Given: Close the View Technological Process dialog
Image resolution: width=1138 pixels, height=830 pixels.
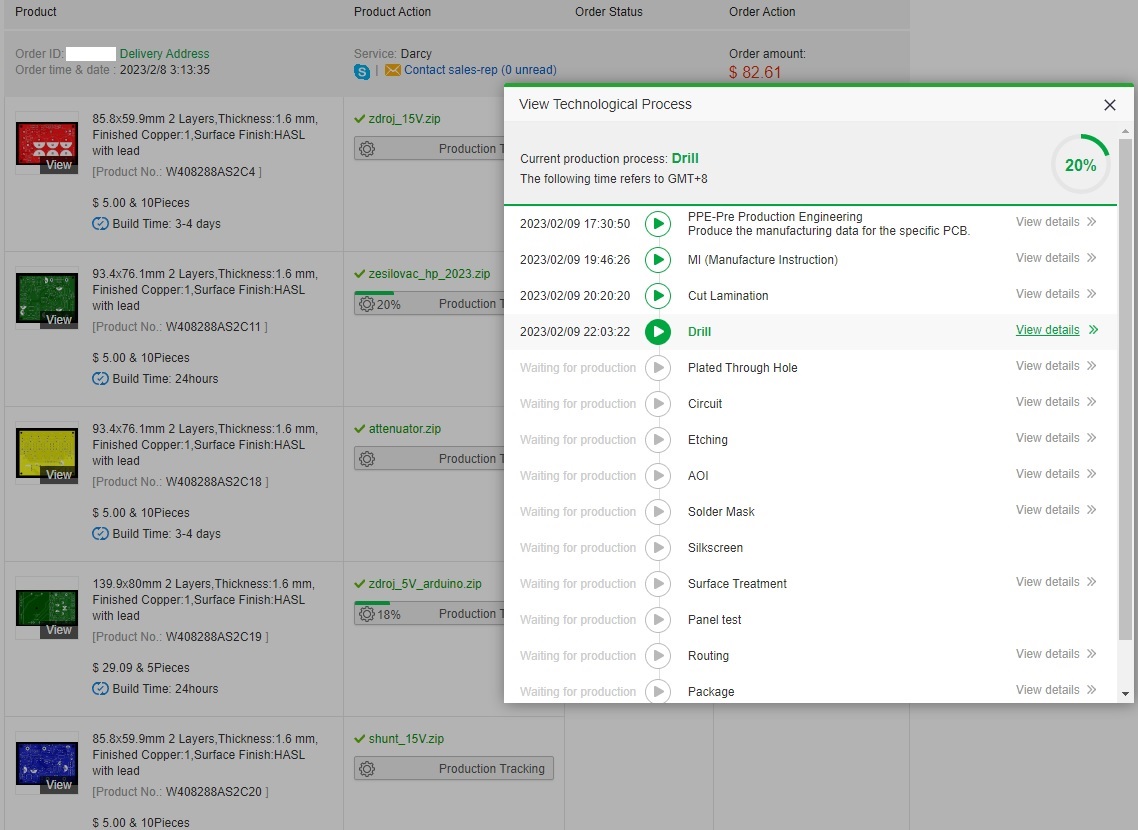Looking at the screenshot, I should click(1110, 105).
